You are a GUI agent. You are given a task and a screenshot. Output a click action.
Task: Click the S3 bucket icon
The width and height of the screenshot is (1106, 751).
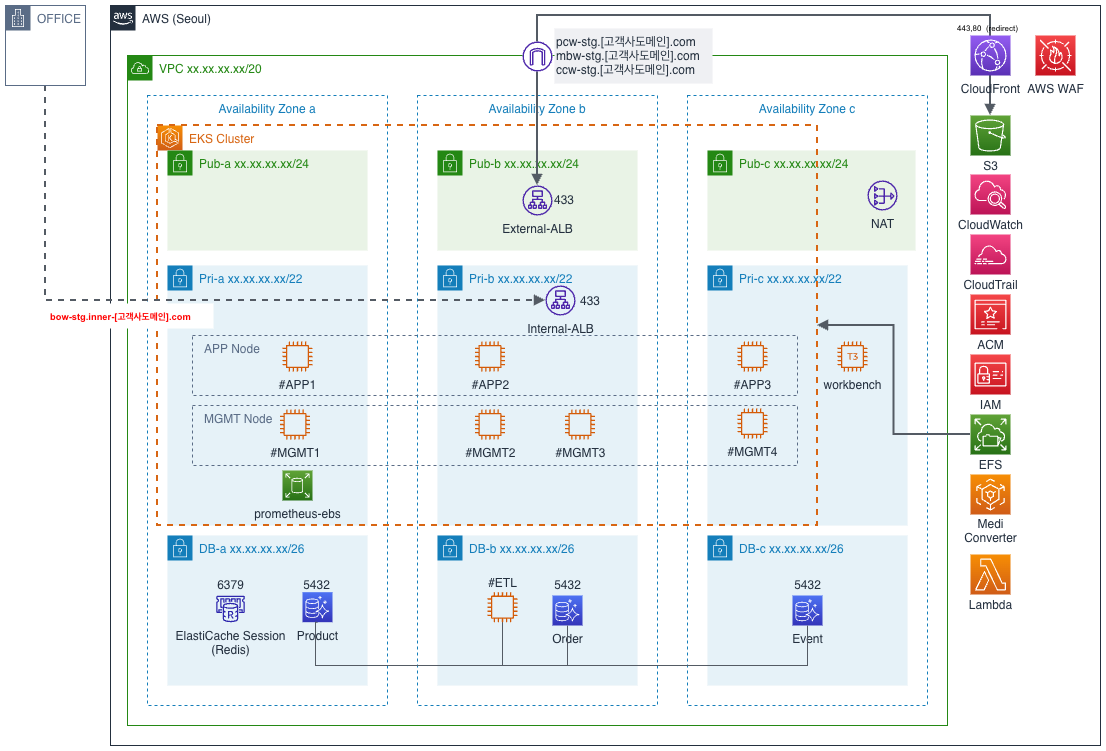[991, 135]
